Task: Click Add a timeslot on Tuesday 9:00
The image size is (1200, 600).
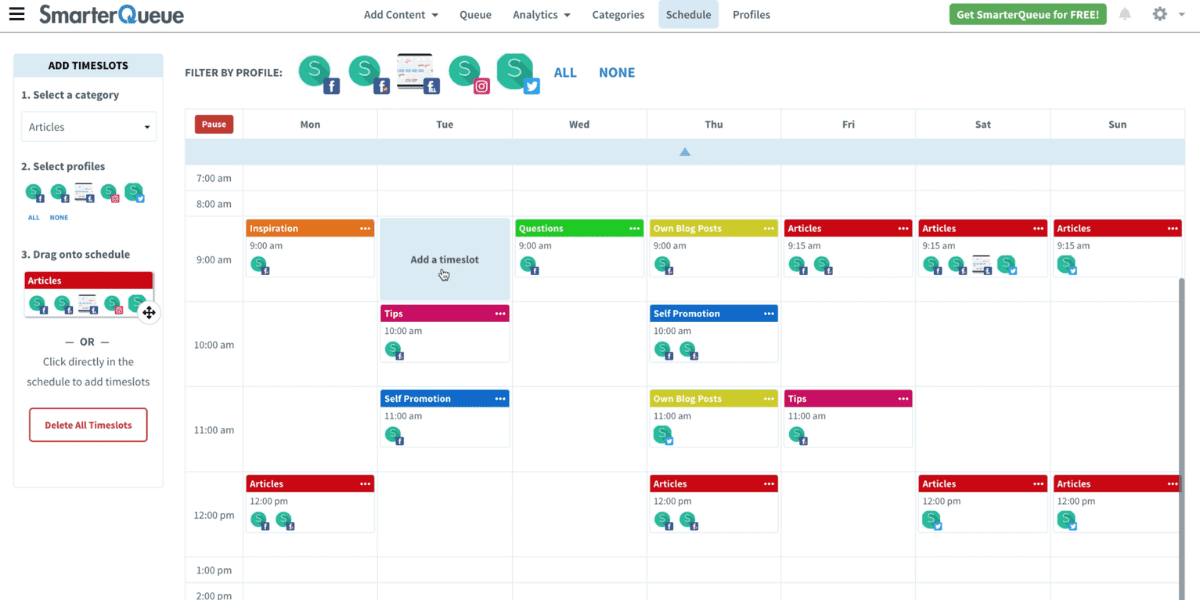Action: point(445,259)
